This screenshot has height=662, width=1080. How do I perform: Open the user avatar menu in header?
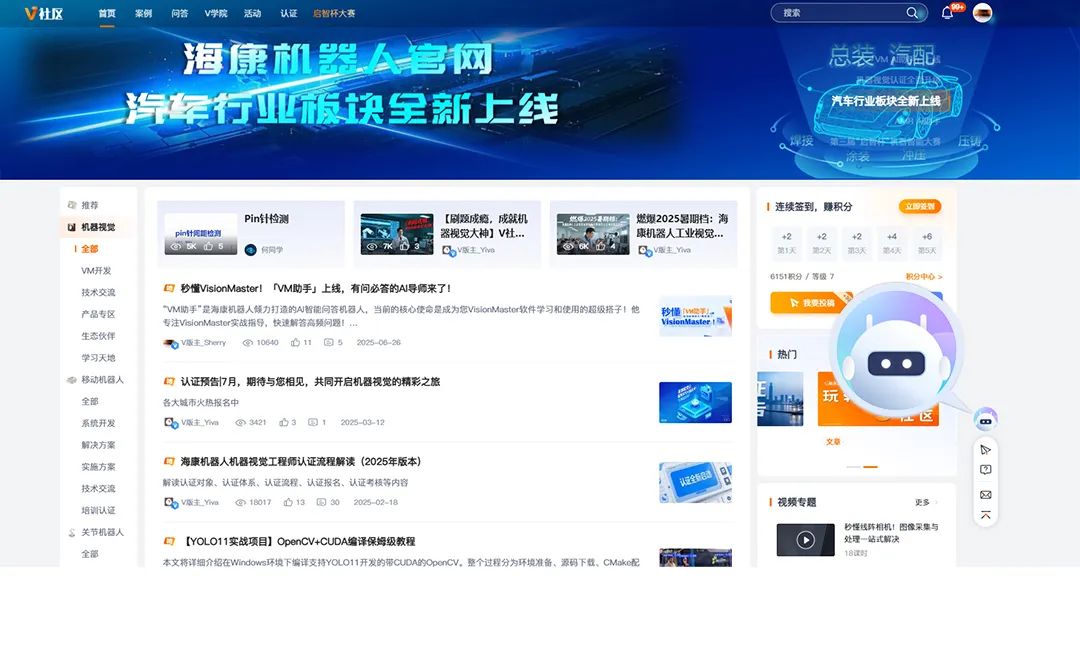(982, 13)
